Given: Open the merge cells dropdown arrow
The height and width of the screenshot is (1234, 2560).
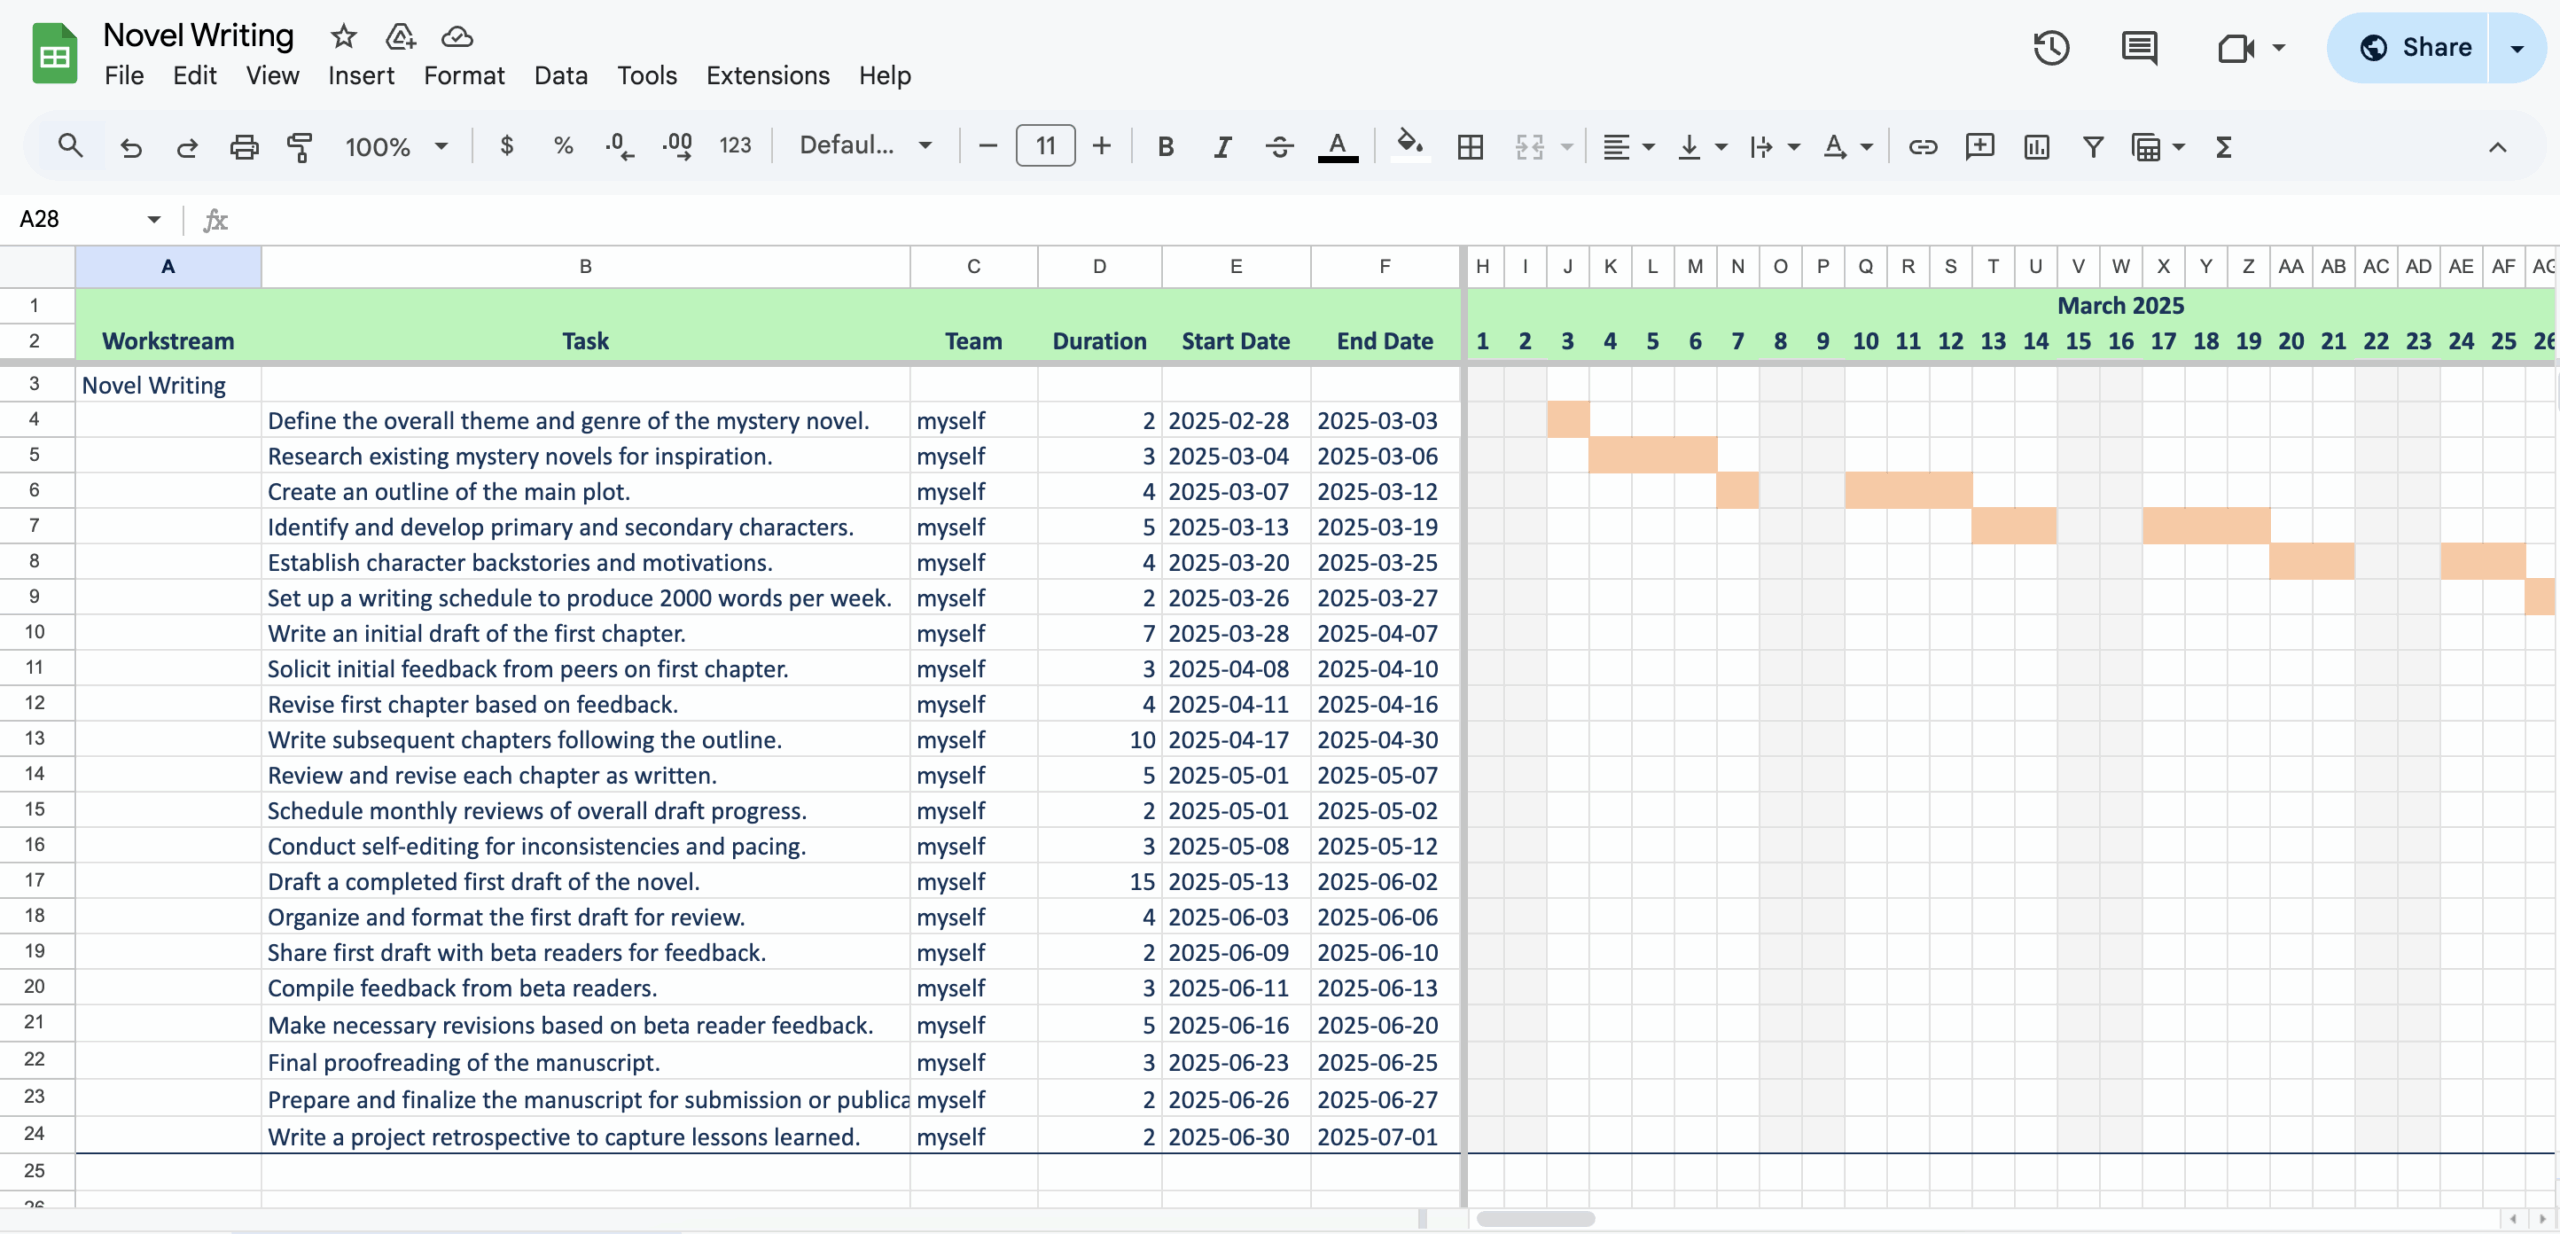Looking at the screenshot, I should point(1565,147).
